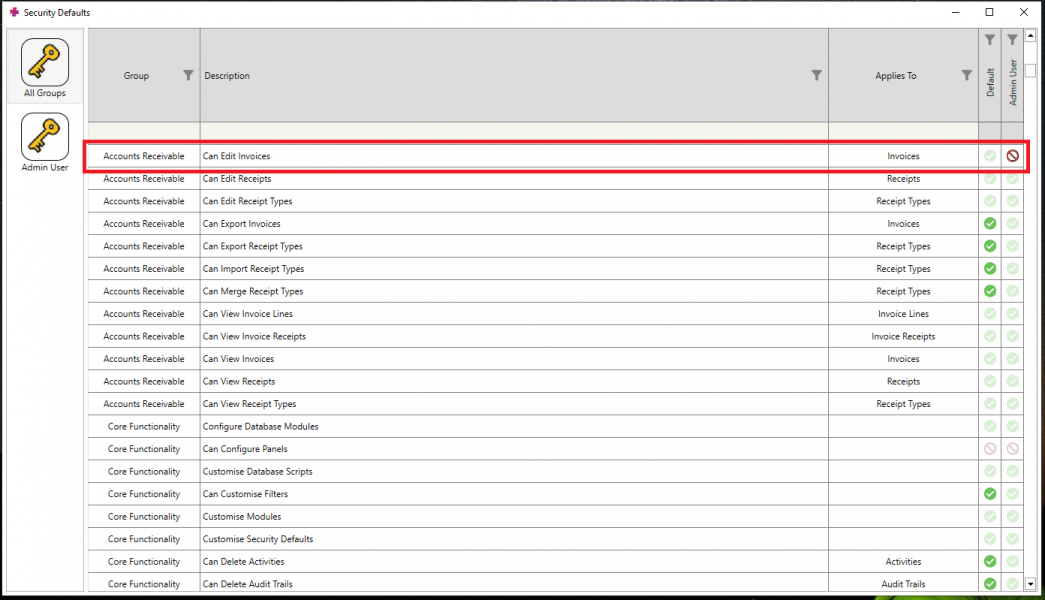Click the Invoice Lines applies-to cell
Viewport: 1045px width, 600px height.
pos(903,313)
